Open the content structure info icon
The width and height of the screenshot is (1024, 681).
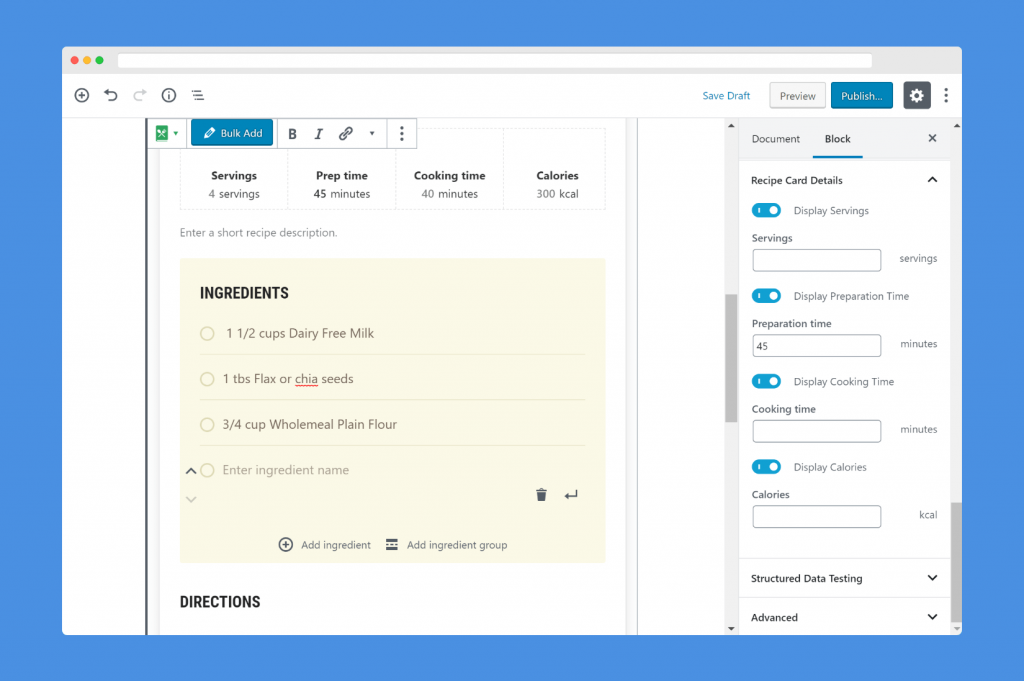pyautogui.click(x=169, y=96)
